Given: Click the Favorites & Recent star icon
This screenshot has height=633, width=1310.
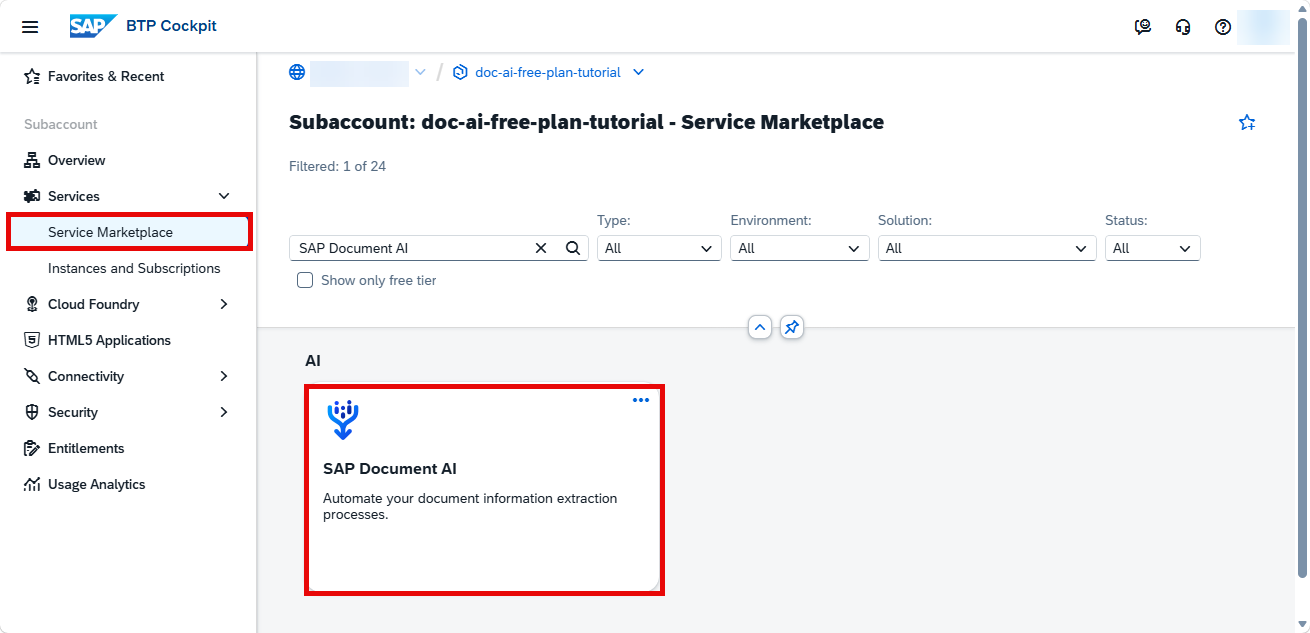Looking at the screenshot, I should point(32,76).
